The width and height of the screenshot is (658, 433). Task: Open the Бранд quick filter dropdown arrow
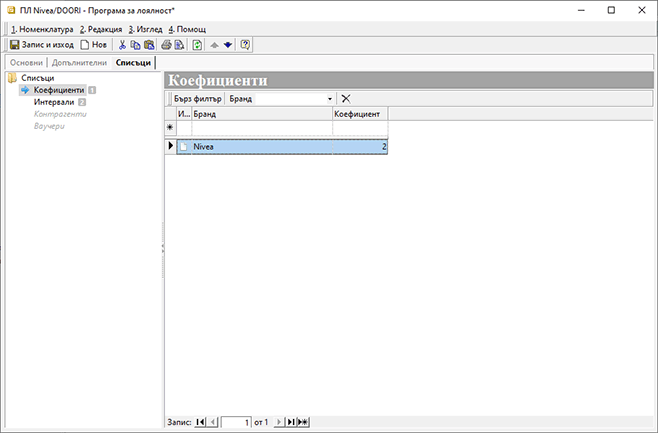point(330,99)
